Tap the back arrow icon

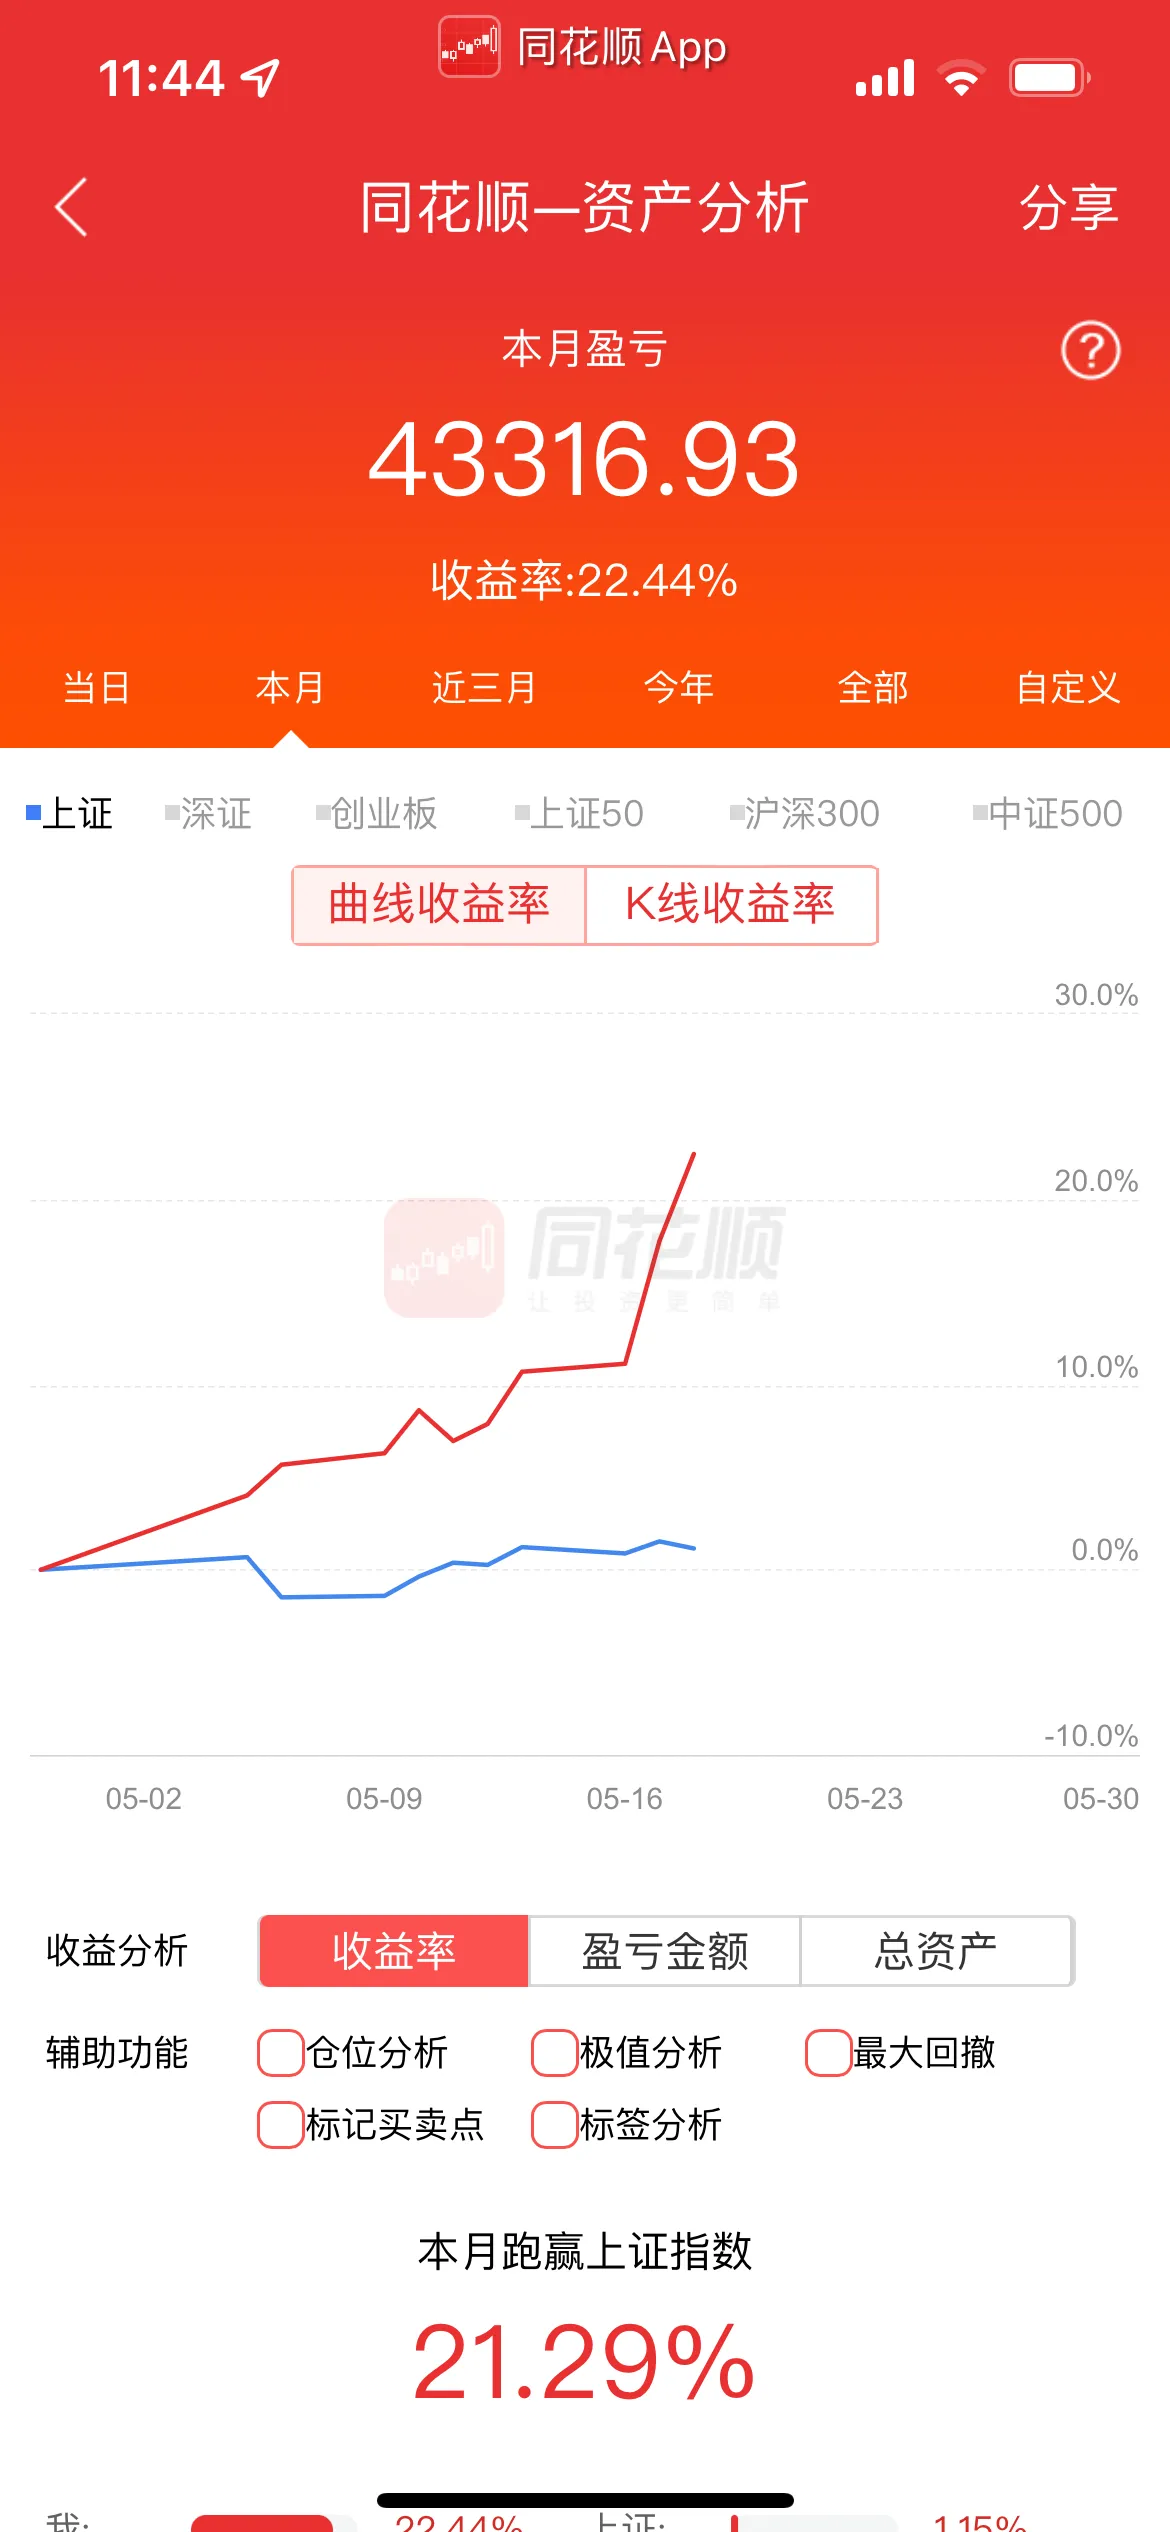click(x=71, y=207)
